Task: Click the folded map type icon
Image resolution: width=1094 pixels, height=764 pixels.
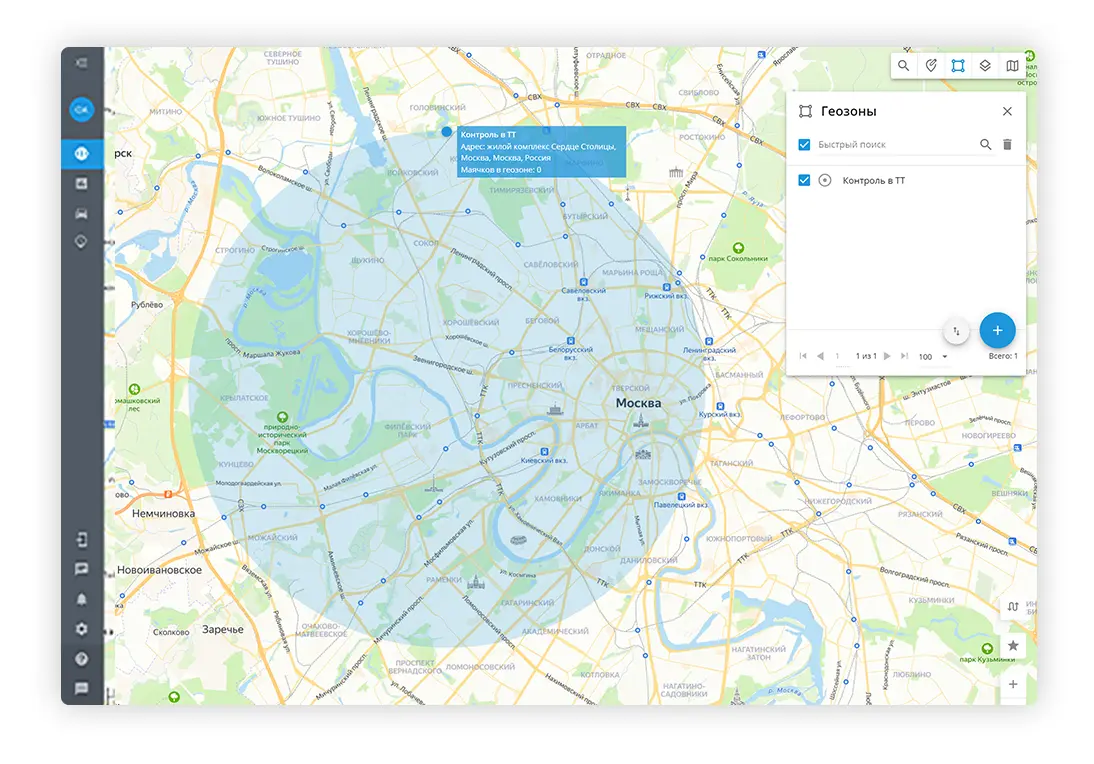Action: (x=1012, y=66)
